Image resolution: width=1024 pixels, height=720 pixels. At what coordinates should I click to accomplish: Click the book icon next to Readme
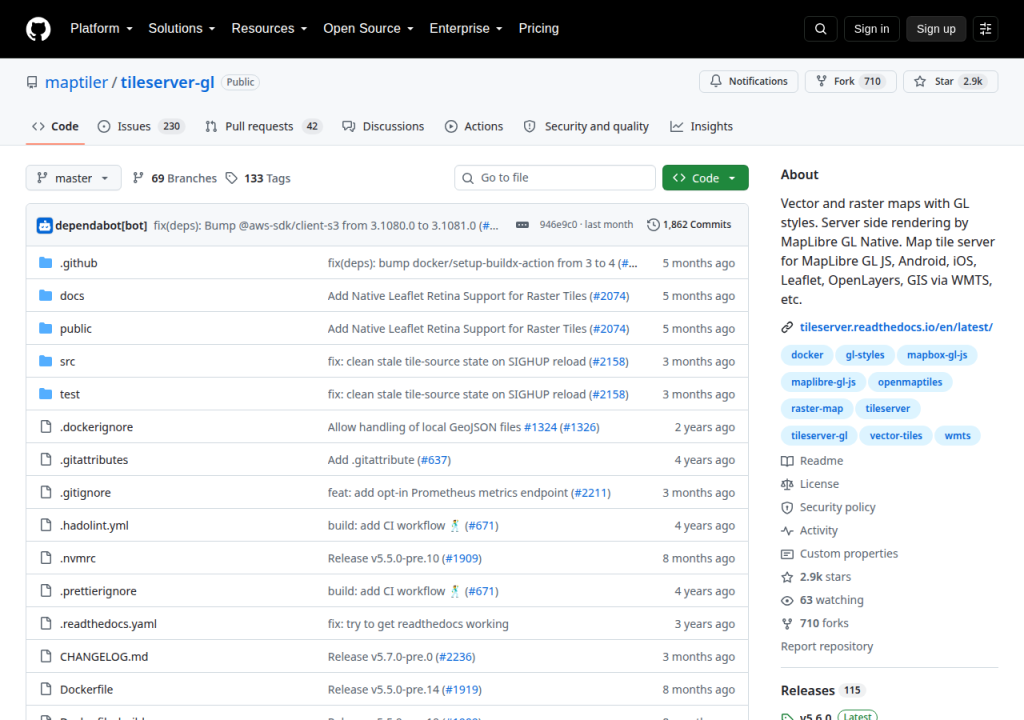coord(787,461)
